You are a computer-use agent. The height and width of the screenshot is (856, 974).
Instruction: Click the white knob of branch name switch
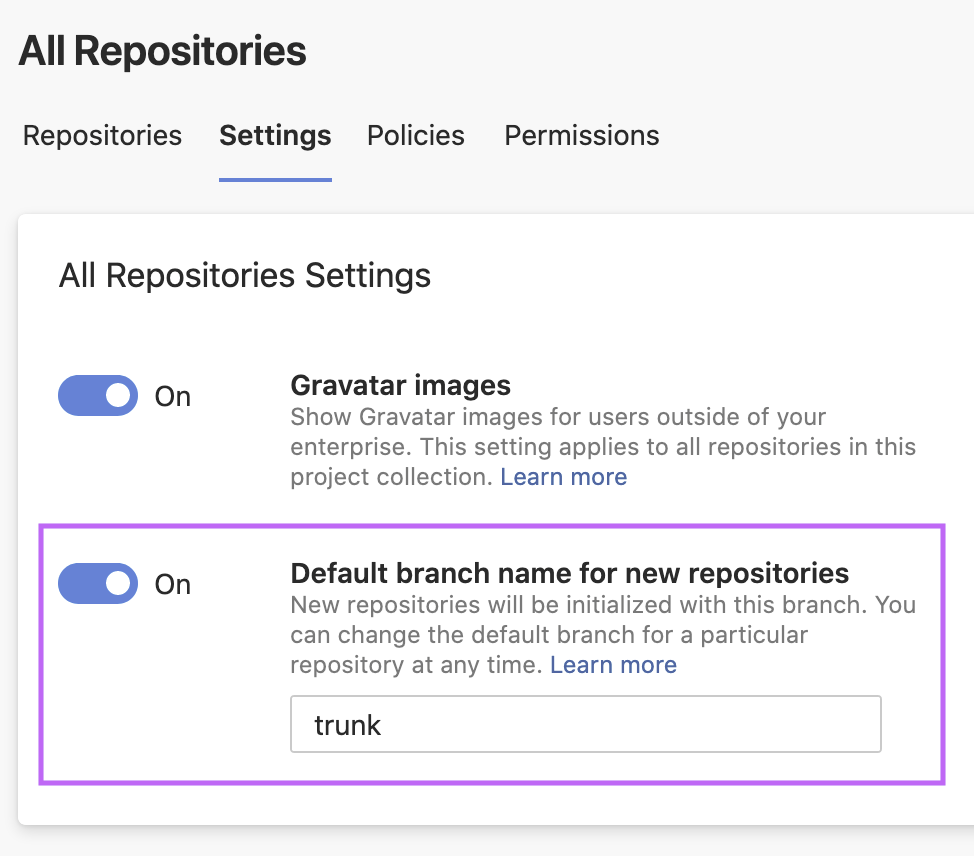(119, 584)
